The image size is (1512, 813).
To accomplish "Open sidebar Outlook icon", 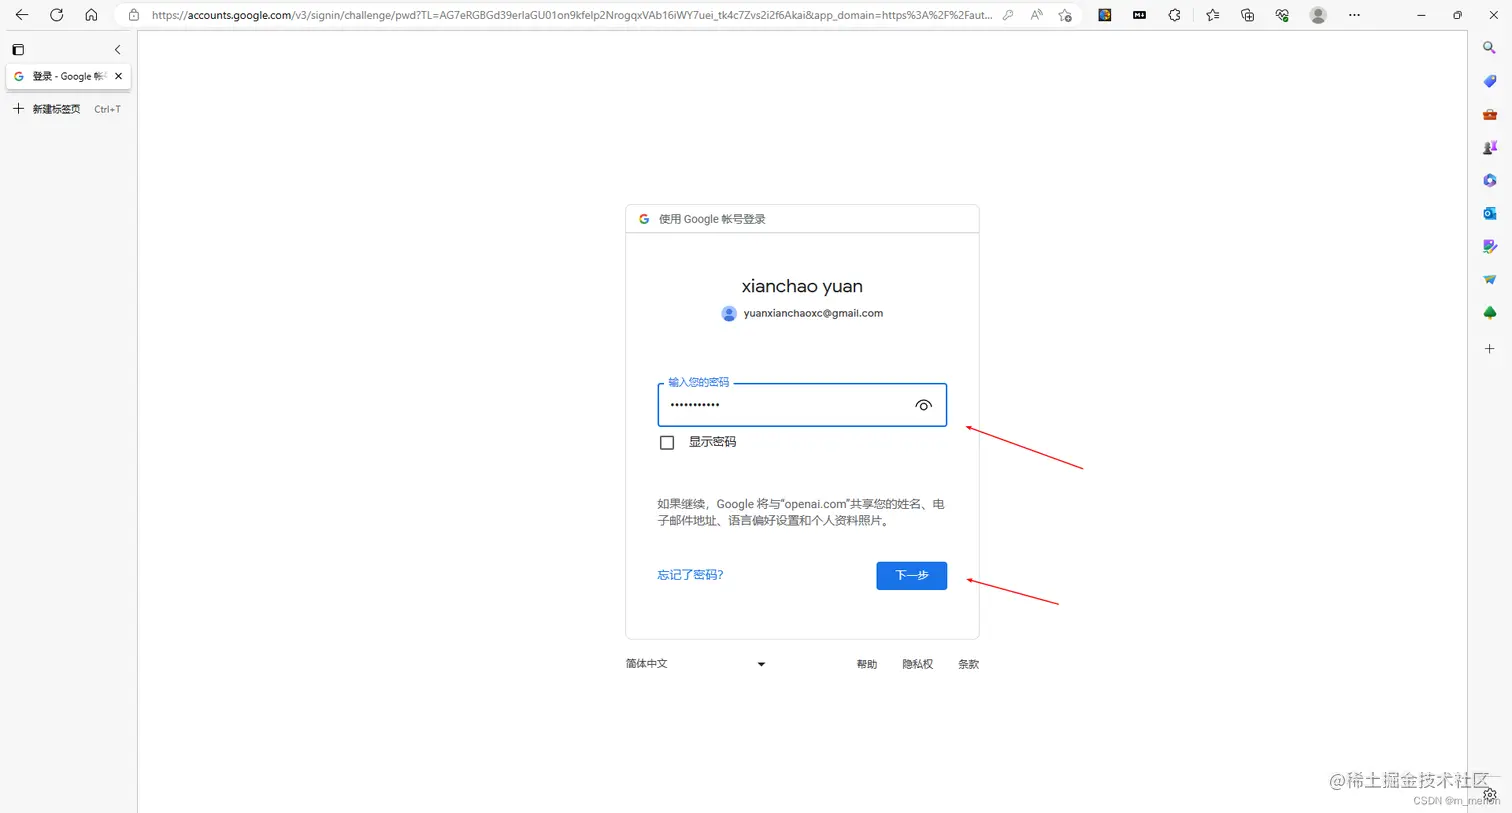I will pos(1490,213).
